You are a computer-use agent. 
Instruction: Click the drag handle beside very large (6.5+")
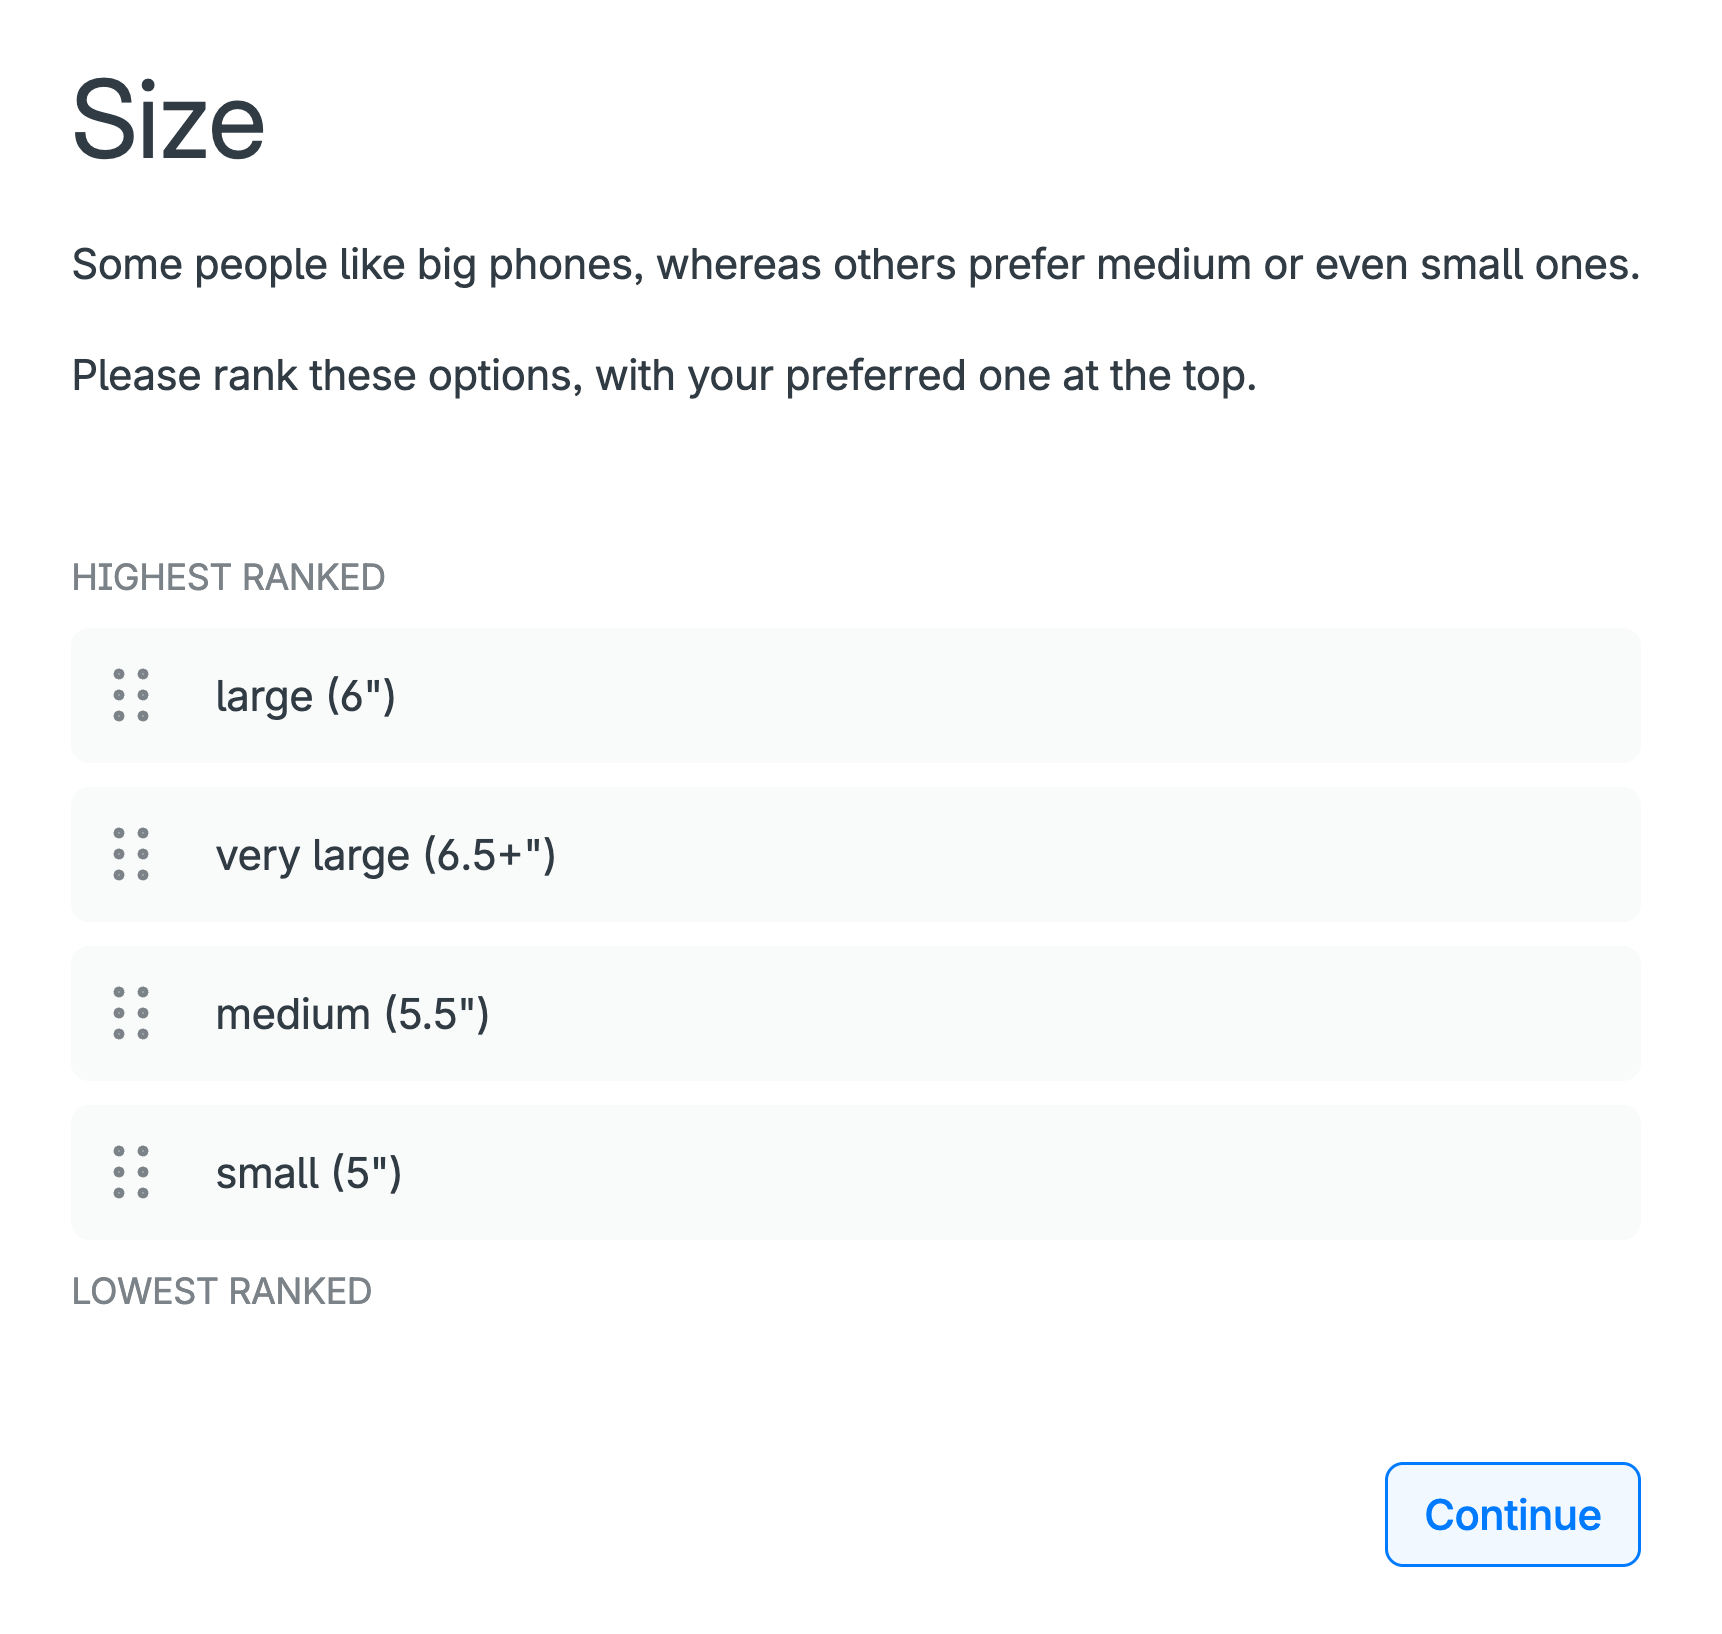131,854
